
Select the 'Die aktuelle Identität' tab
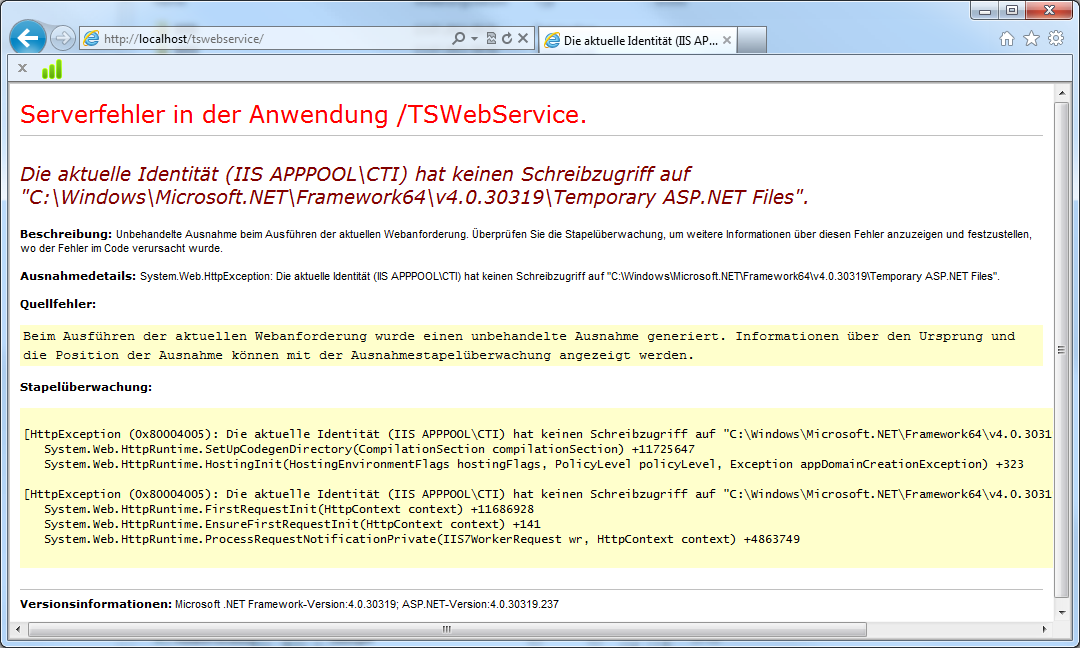(630, 41)
